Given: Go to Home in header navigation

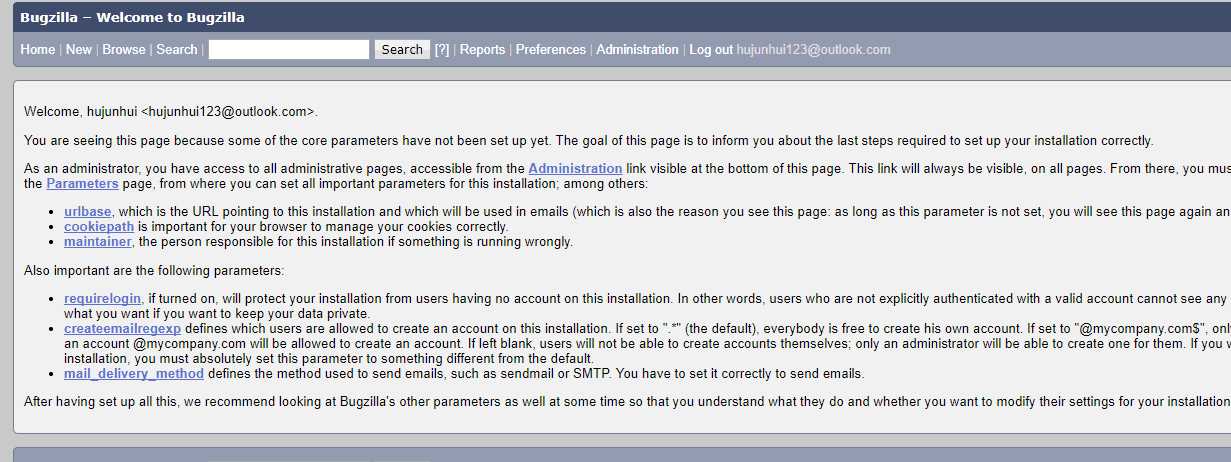Looking at the screenshot, I should tap(38, 49).
